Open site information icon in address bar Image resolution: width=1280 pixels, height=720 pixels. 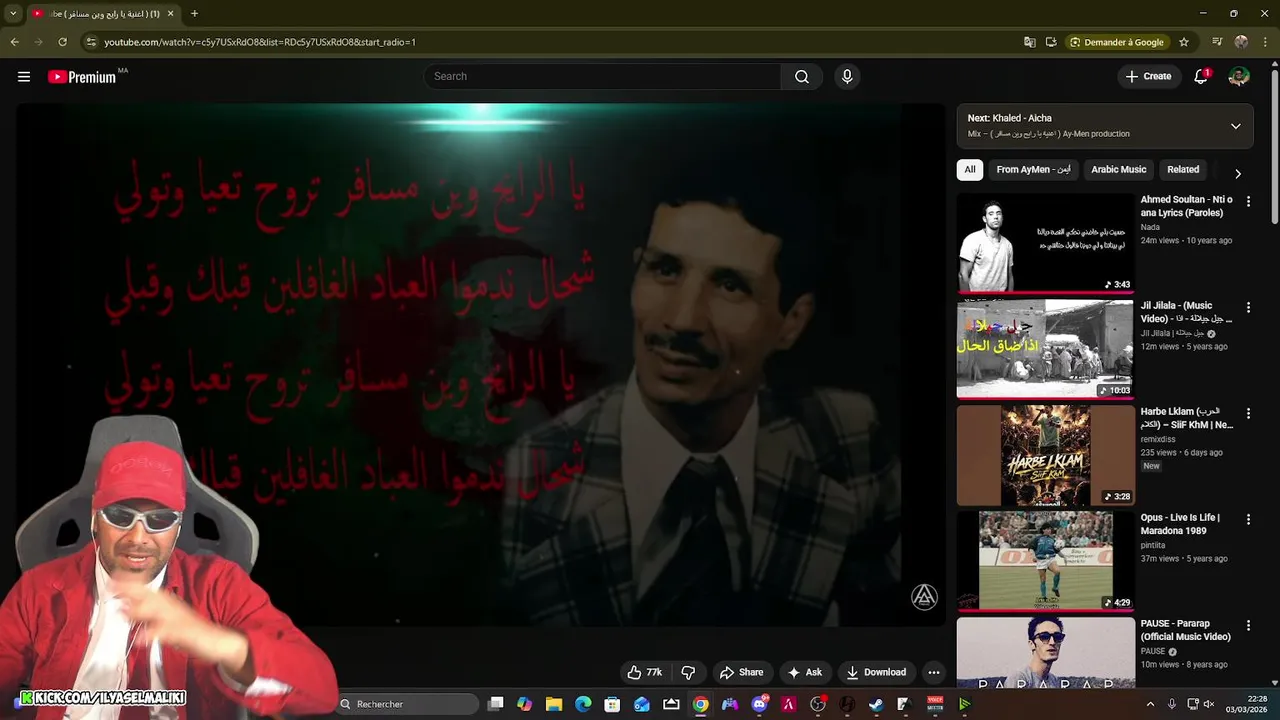pyautogui.click(x=91, y=42)
